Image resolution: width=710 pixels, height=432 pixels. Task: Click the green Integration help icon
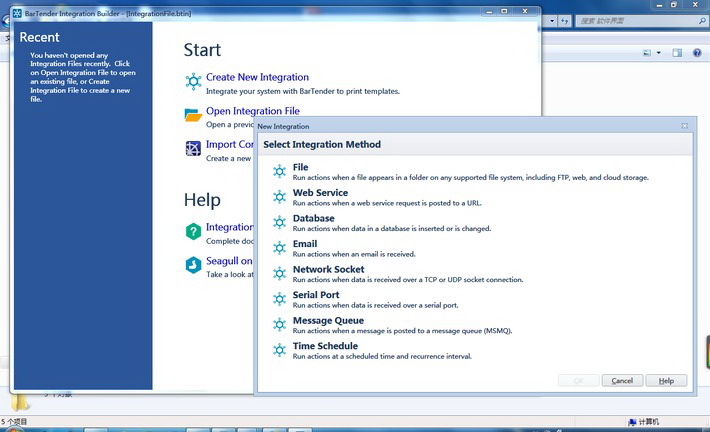193,232
